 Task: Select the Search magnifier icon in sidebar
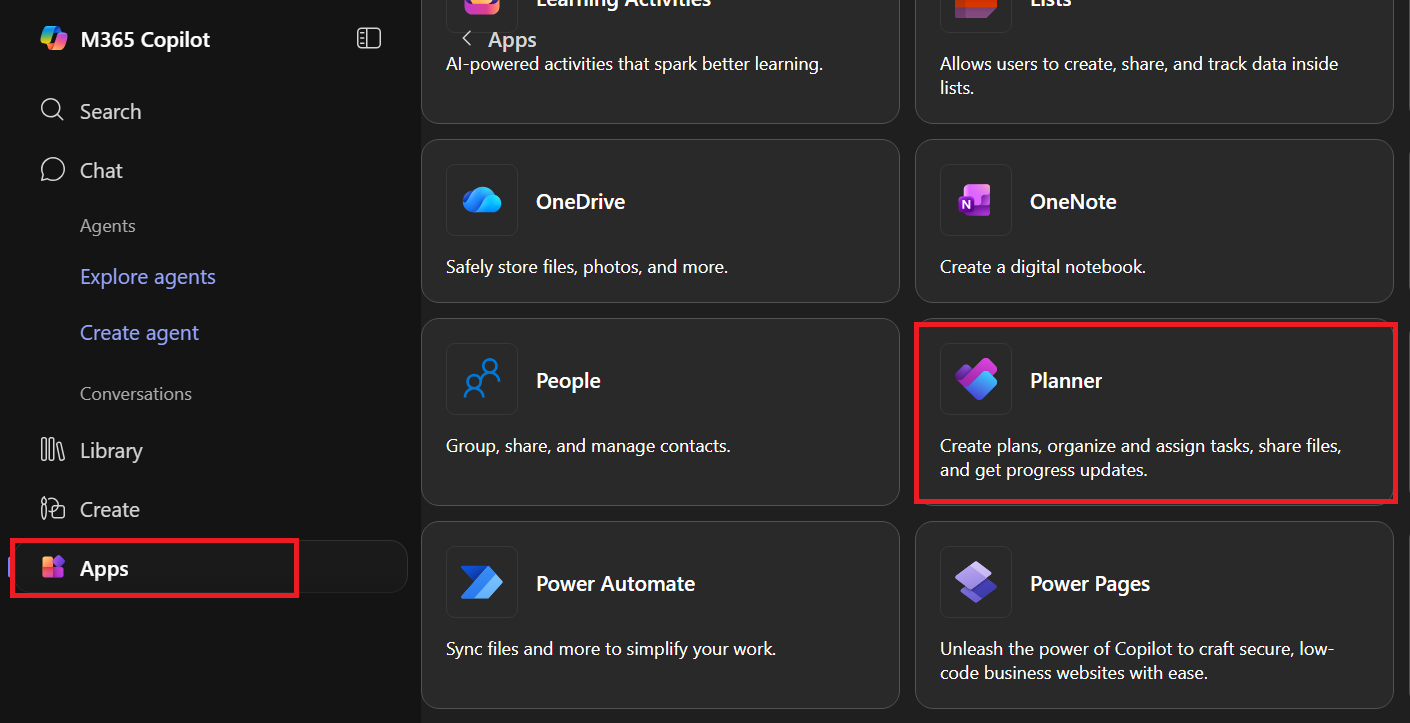[x=52, y=110]
